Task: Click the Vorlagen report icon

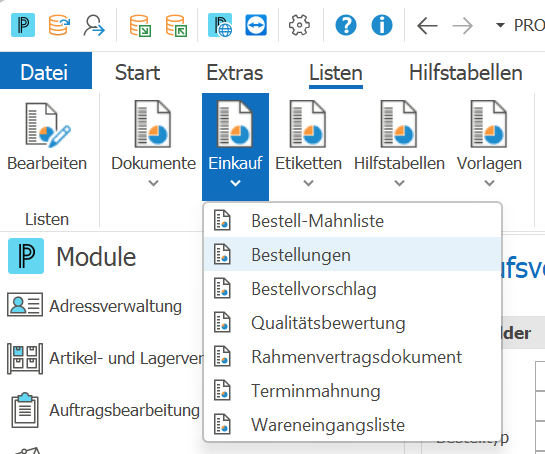Action: [x=489, y=124]
